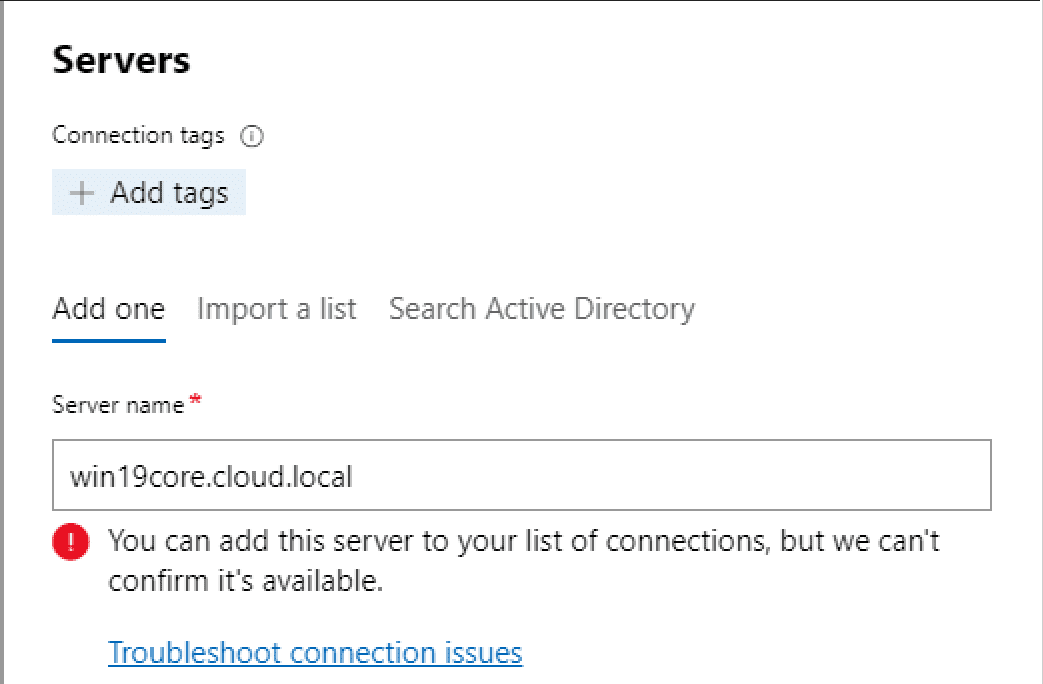Open Troubleshoot connection issues link

point(315,653)
